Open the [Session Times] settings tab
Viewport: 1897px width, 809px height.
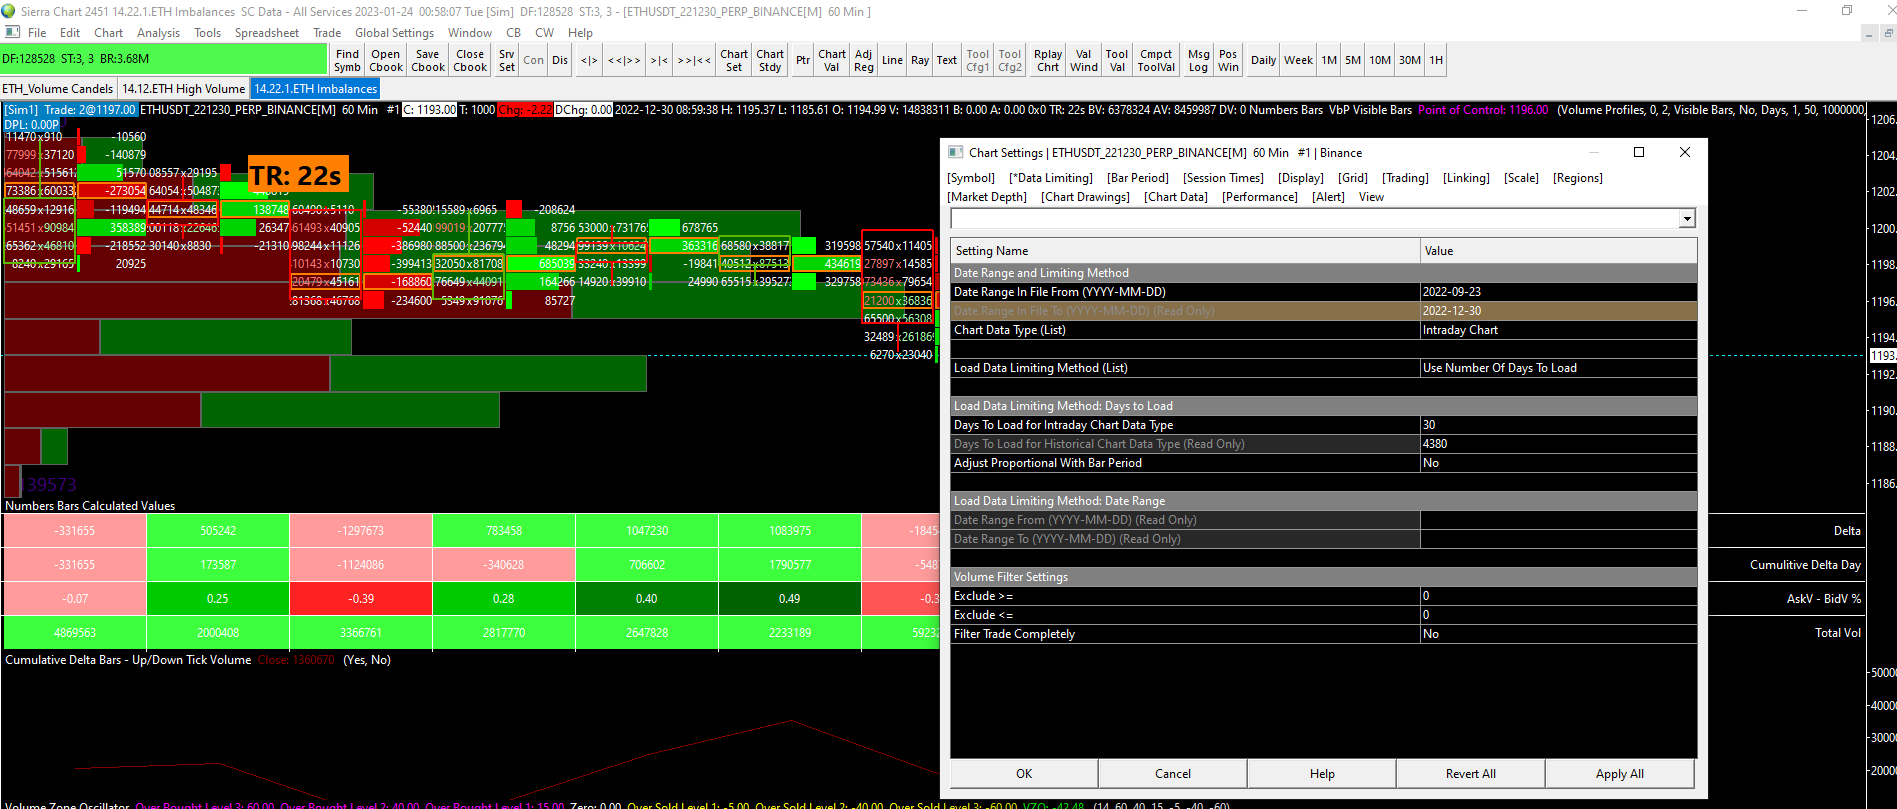[x=1223, y=178]
